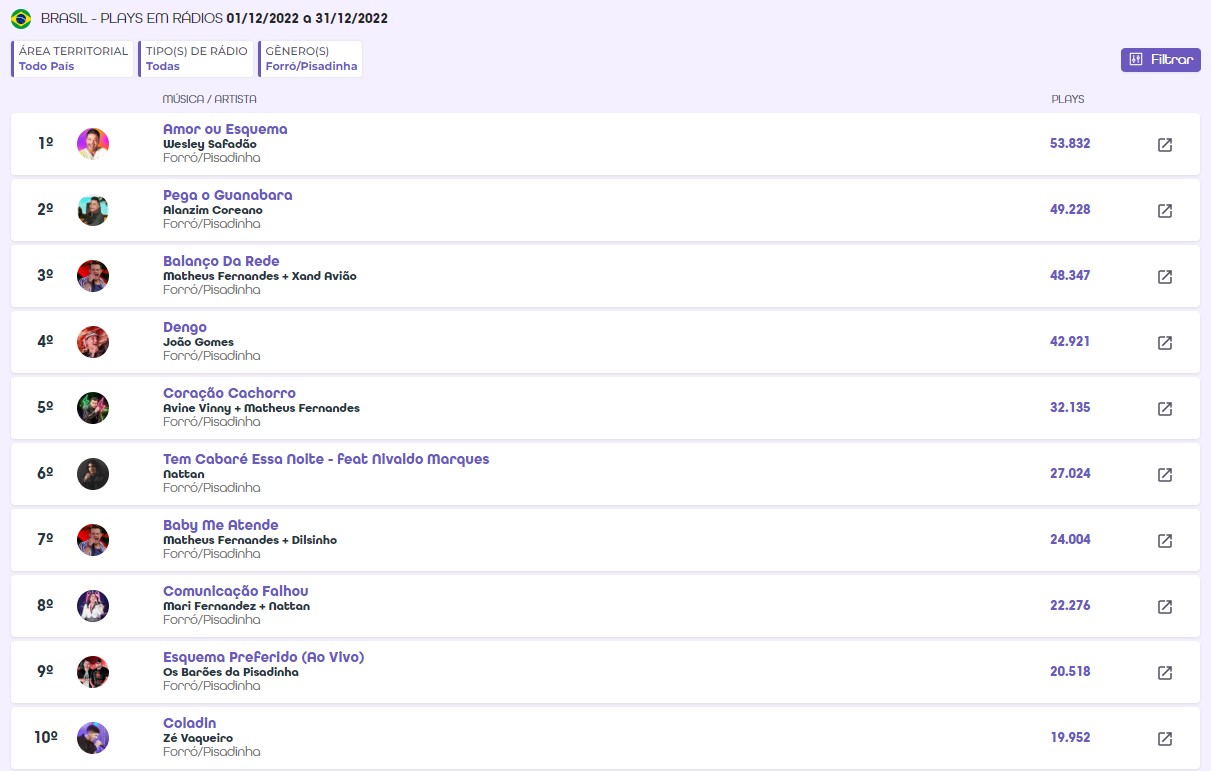Click Wesley Safadão's avatar thumbnail
The image size is (1211, 771).
pos(93,144)
